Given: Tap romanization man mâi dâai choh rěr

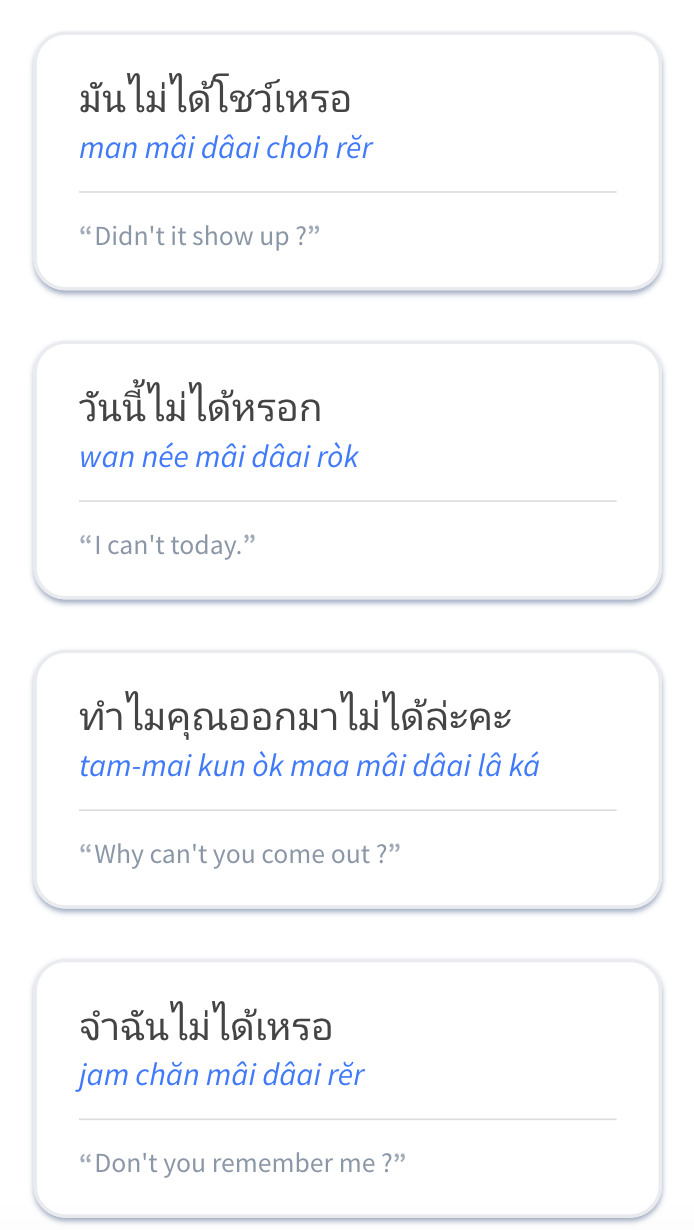Looking at the screenshot, I should coord(226,149).
